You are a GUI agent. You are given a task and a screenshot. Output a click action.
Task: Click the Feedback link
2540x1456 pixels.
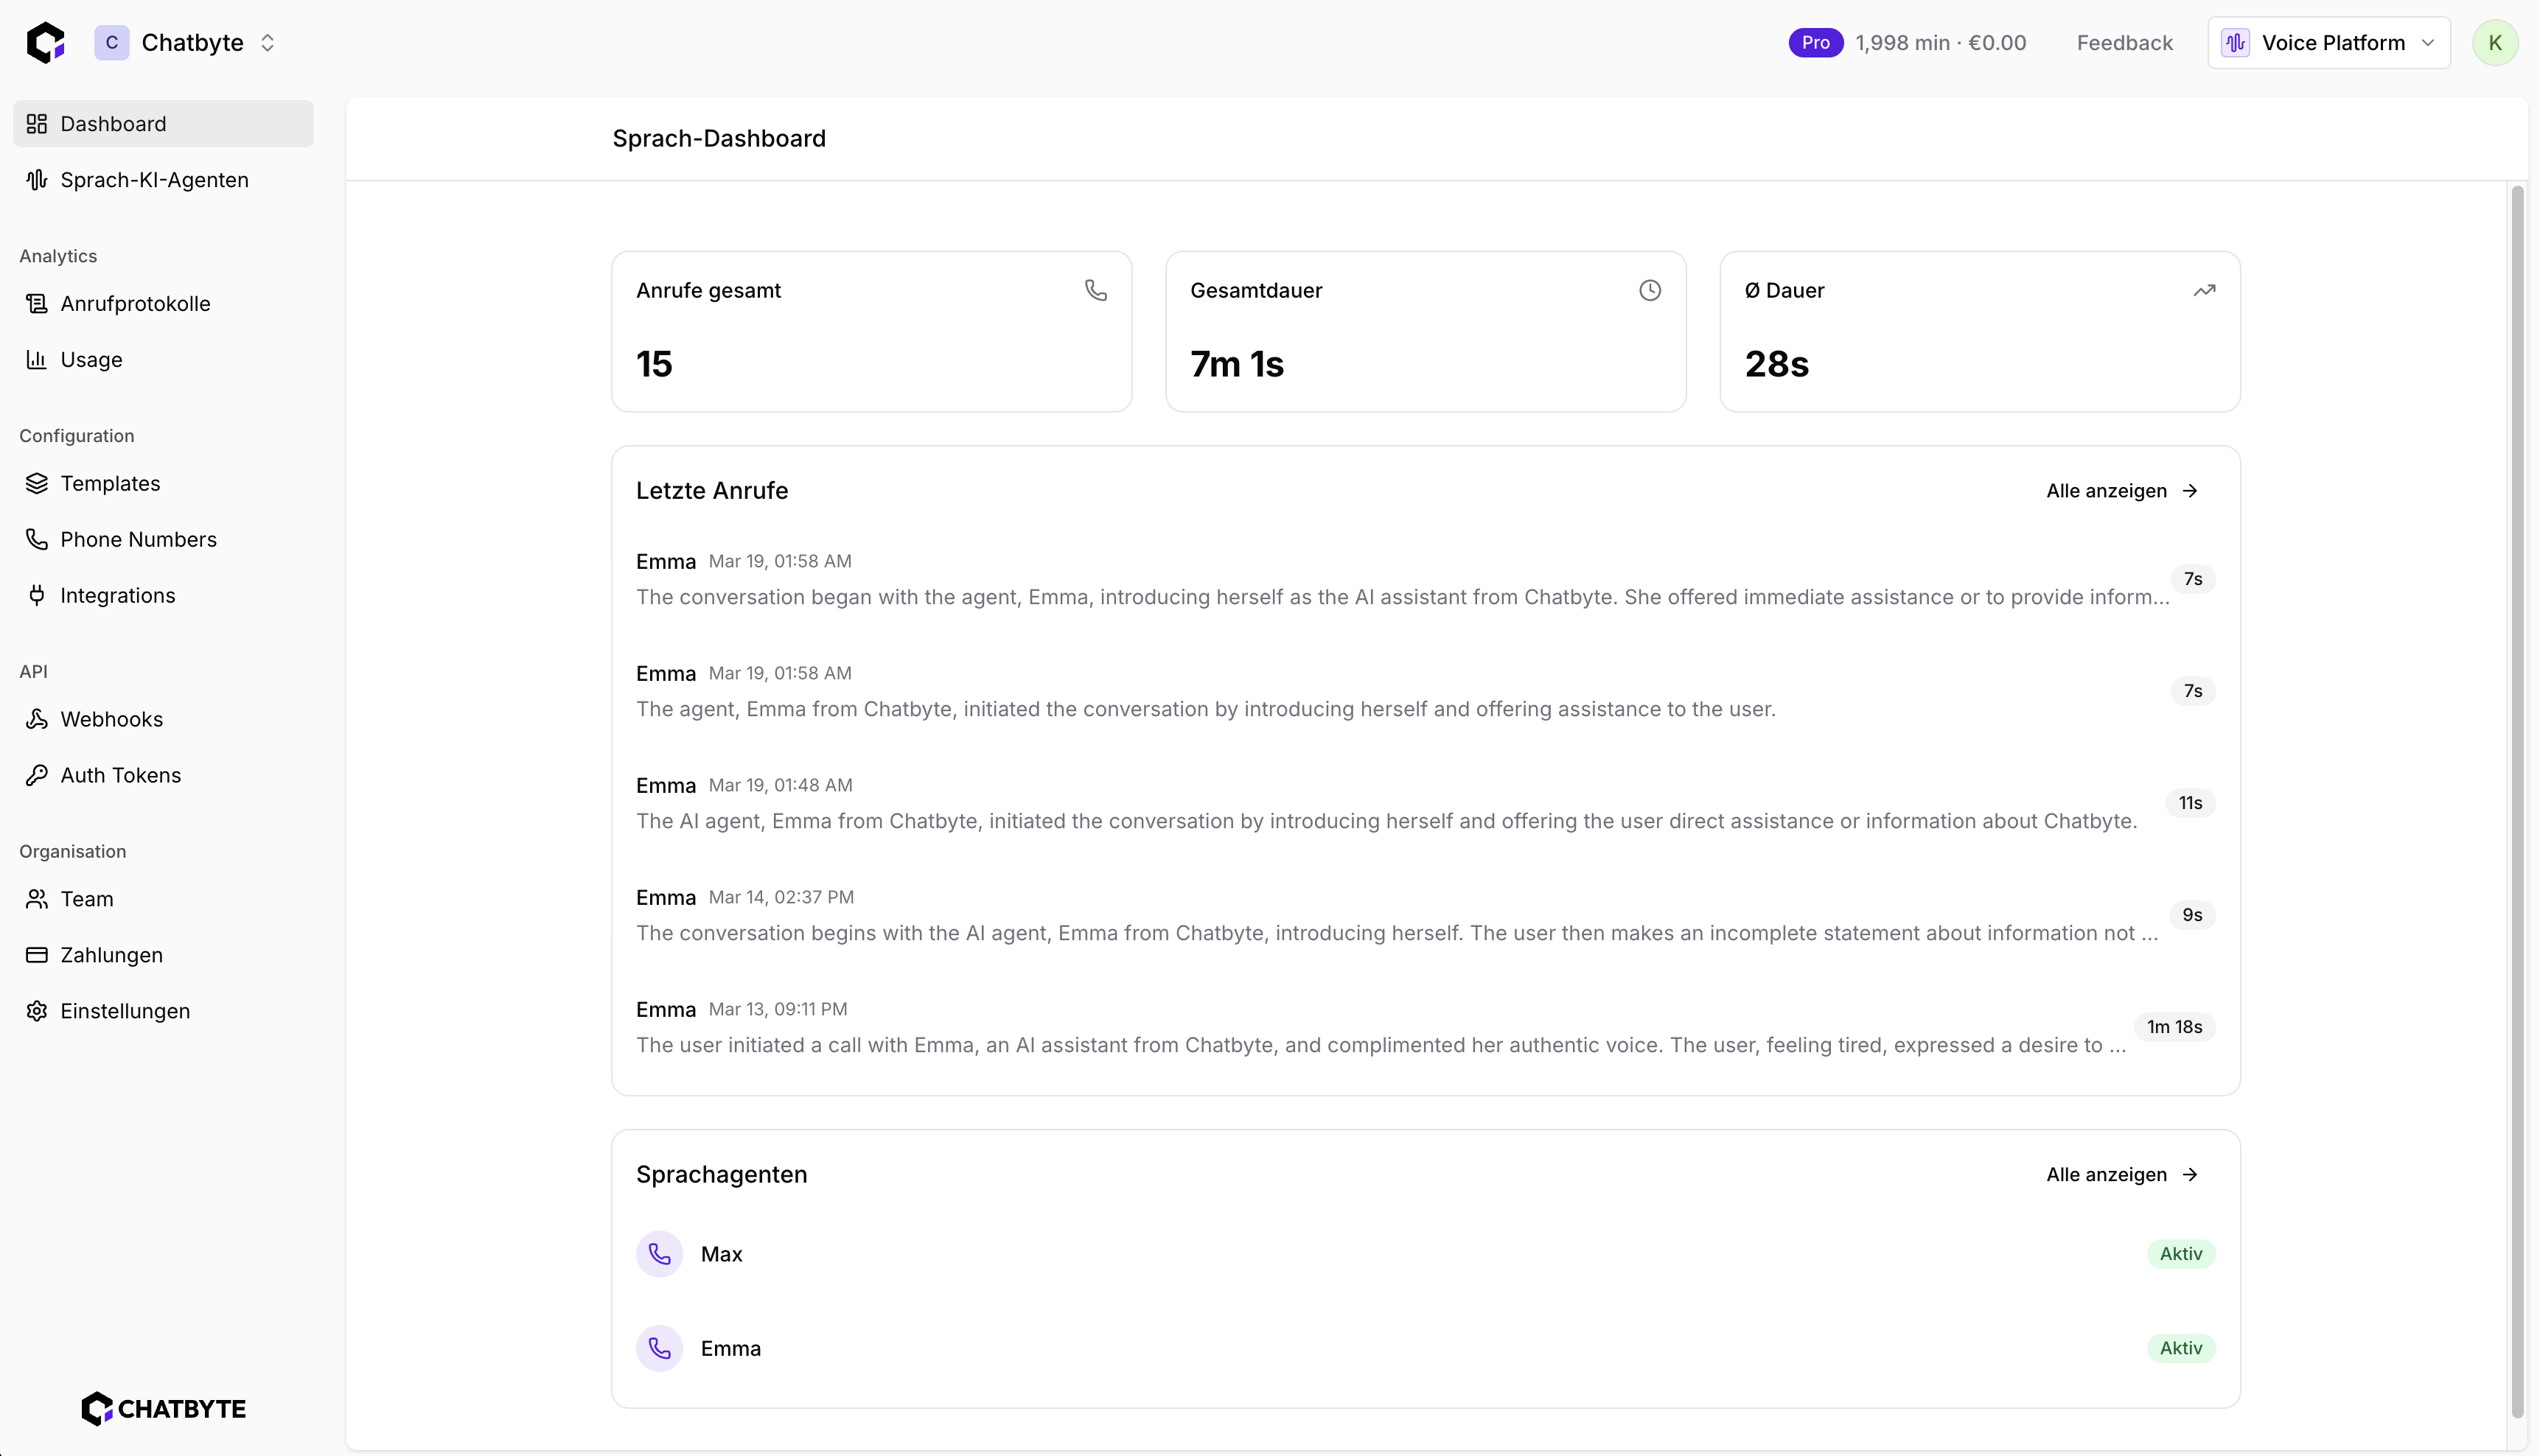2124,43
